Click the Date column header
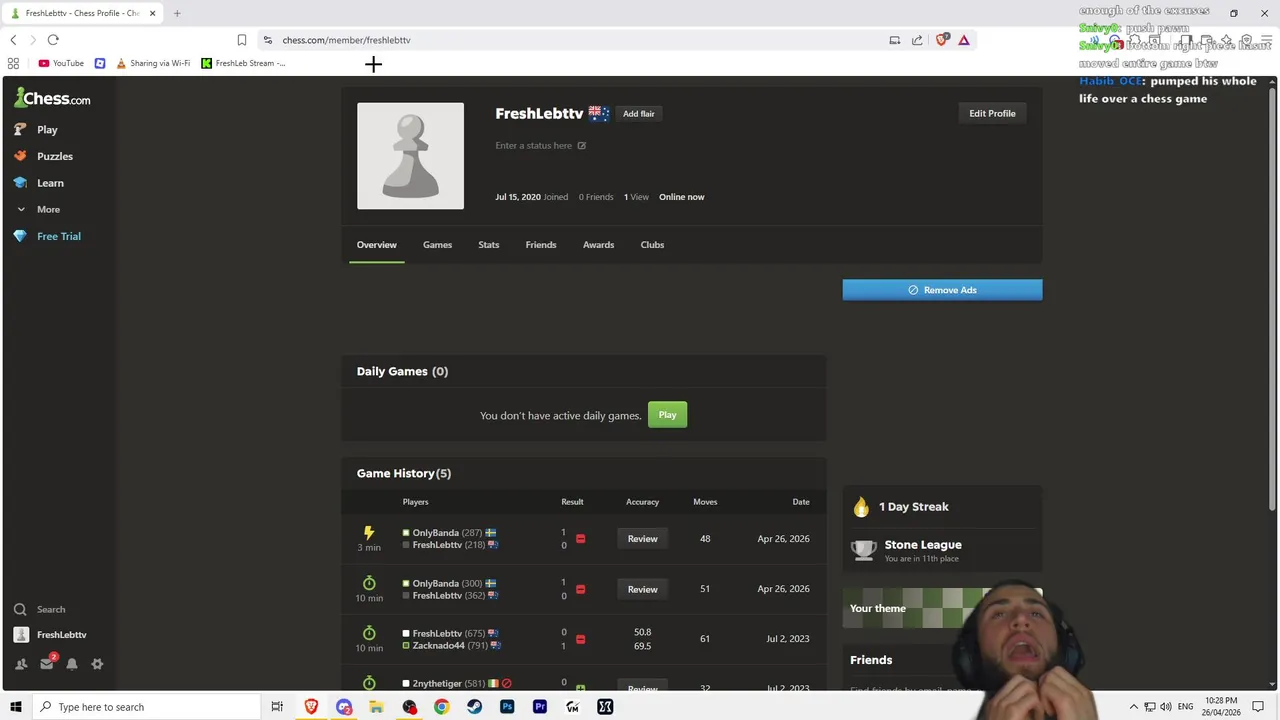 tap(801, 502)
